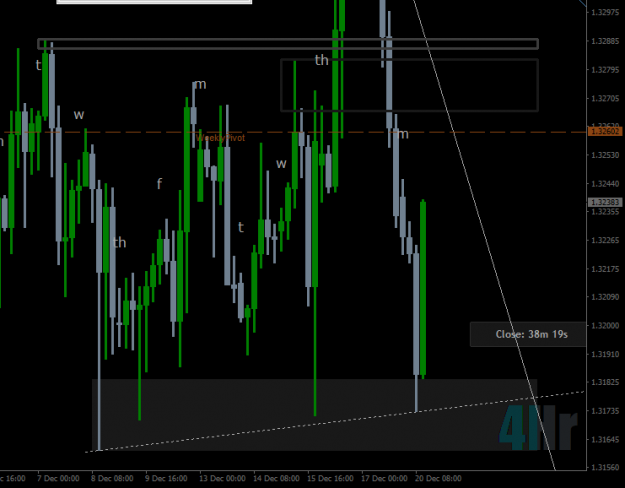625x488 pixels.
Task: Click the 1.32000 price axis label
Action: pos(605,326)
